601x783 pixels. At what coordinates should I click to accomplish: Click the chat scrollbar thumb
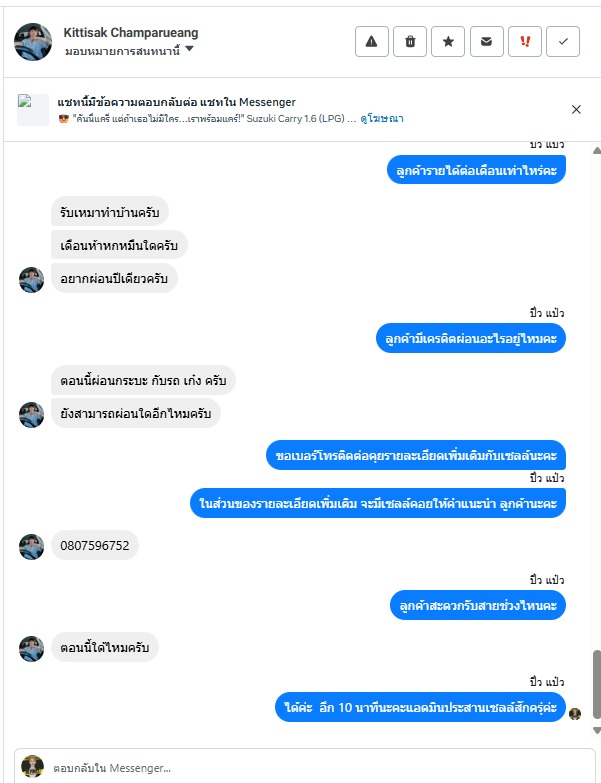pos(597,684)
